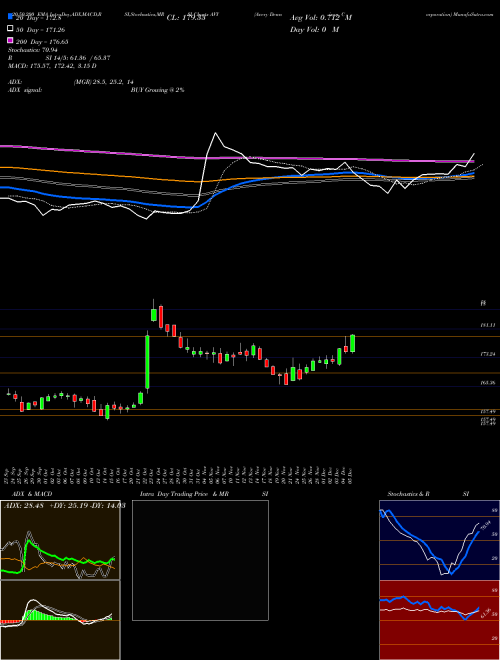The image size is (500, 660).
Task: Click the 'Avg Vol: 0.712 M' label
Action: (x=321, y=18)
